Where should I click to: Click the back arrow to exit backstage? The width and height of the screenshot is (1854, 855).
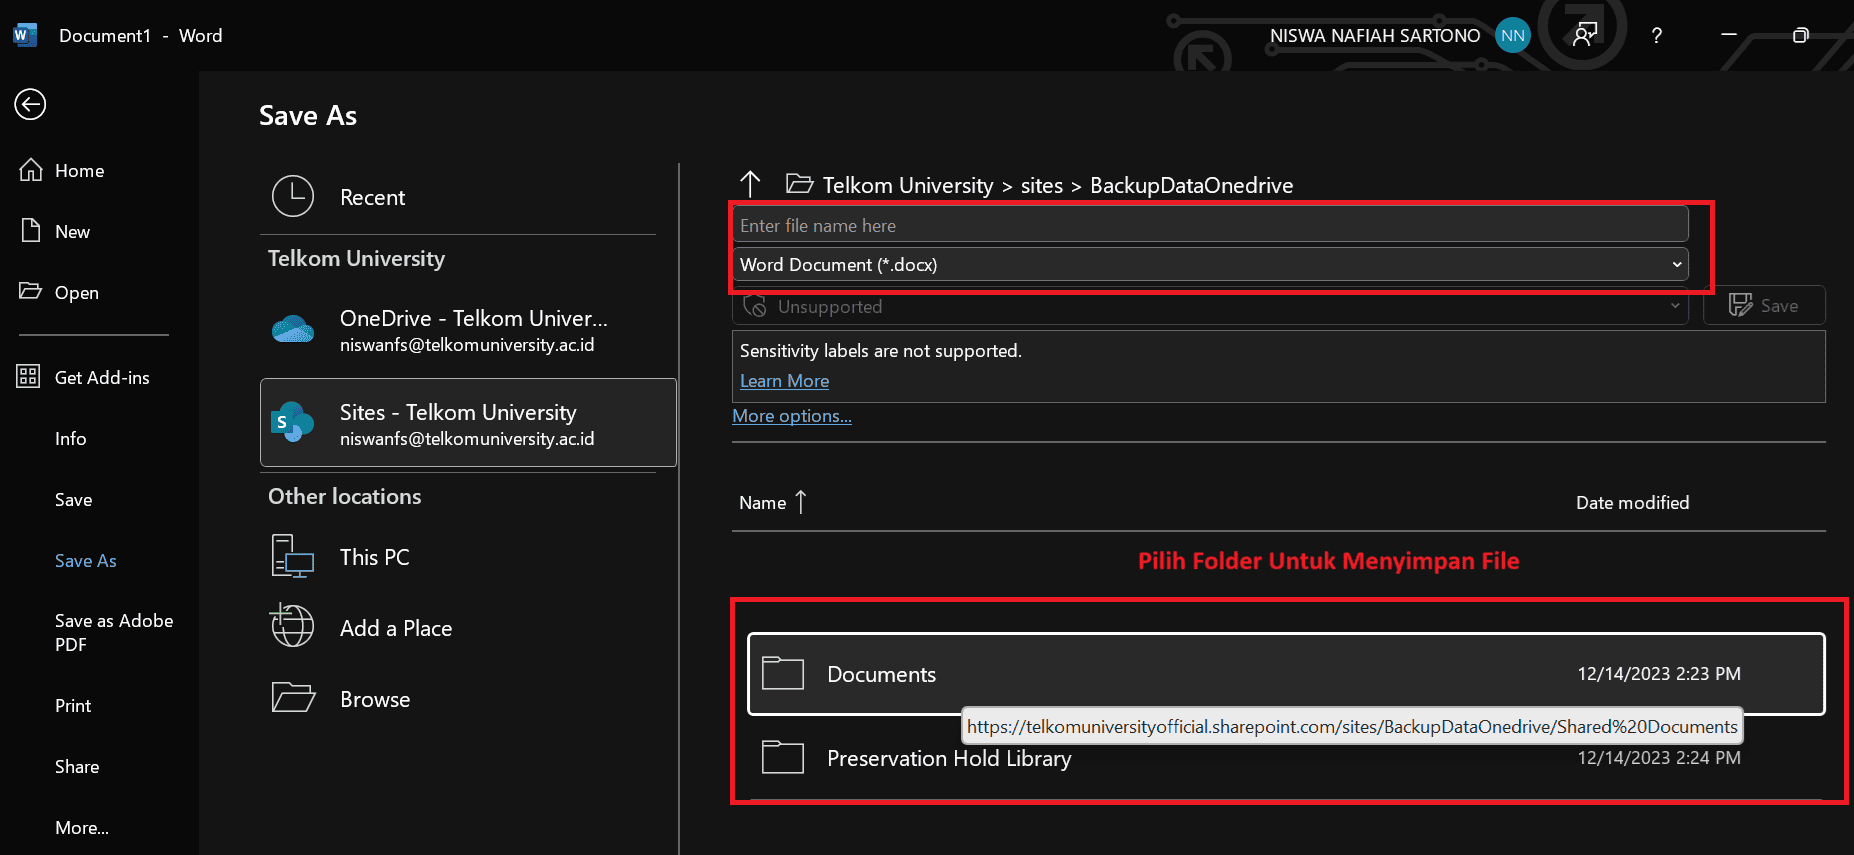point(30,104)
